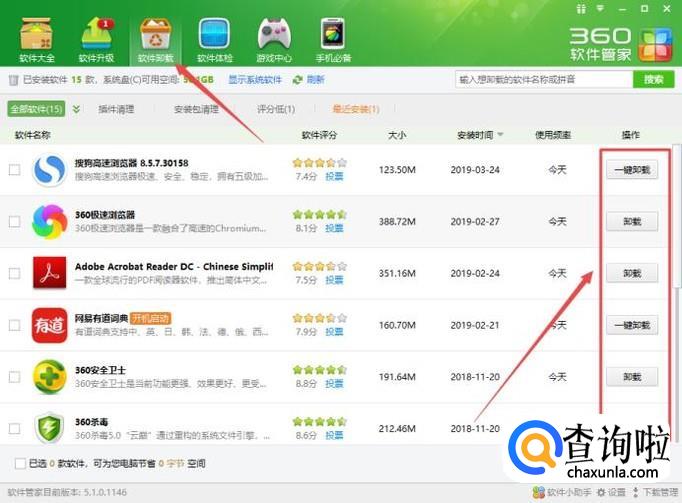The image size is (682, 503).
Task: Click the Adobe Acrobat Reader icon
Action: coord(50,273)
